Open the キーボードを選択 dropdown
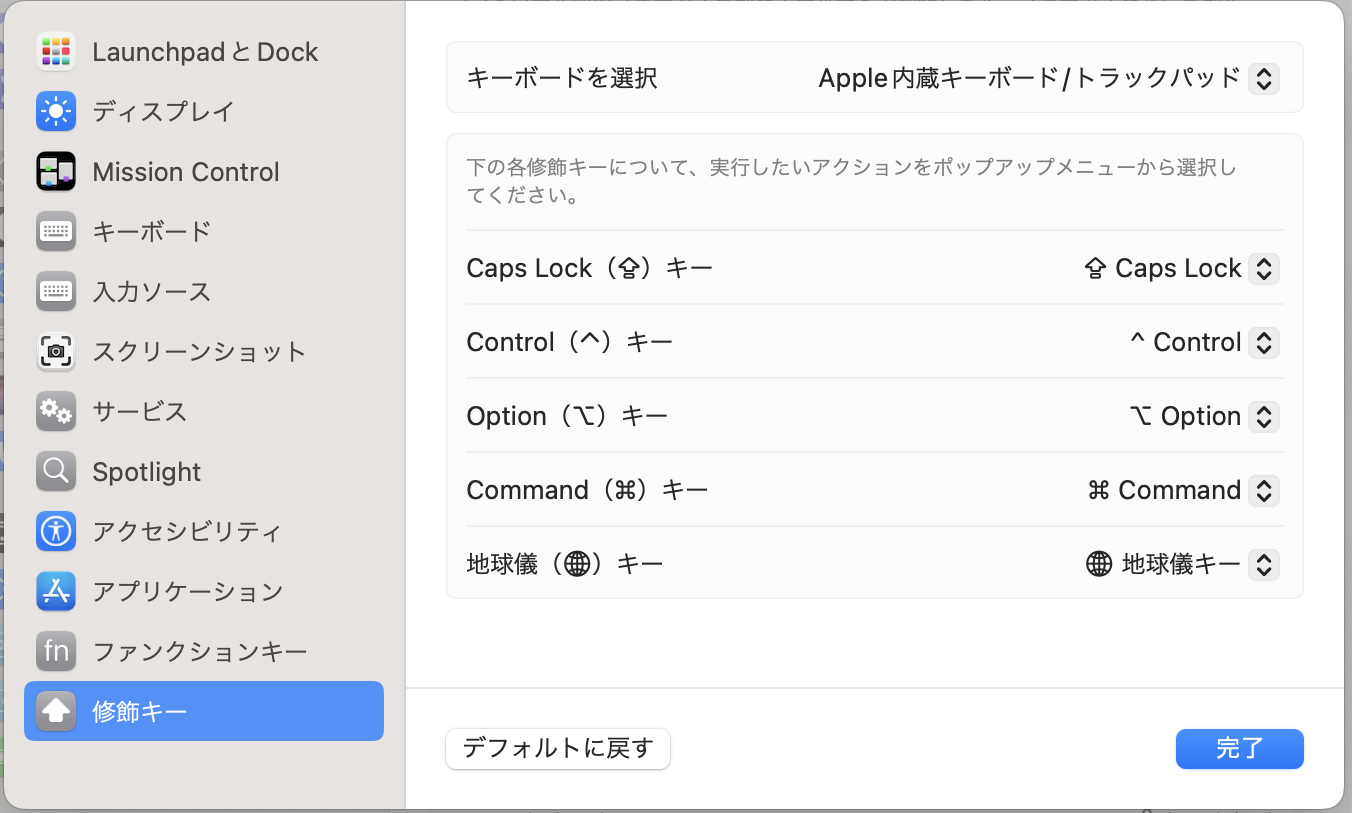Image resolution: width=1352 pixels, height=813 pixels. [1263, 78]
